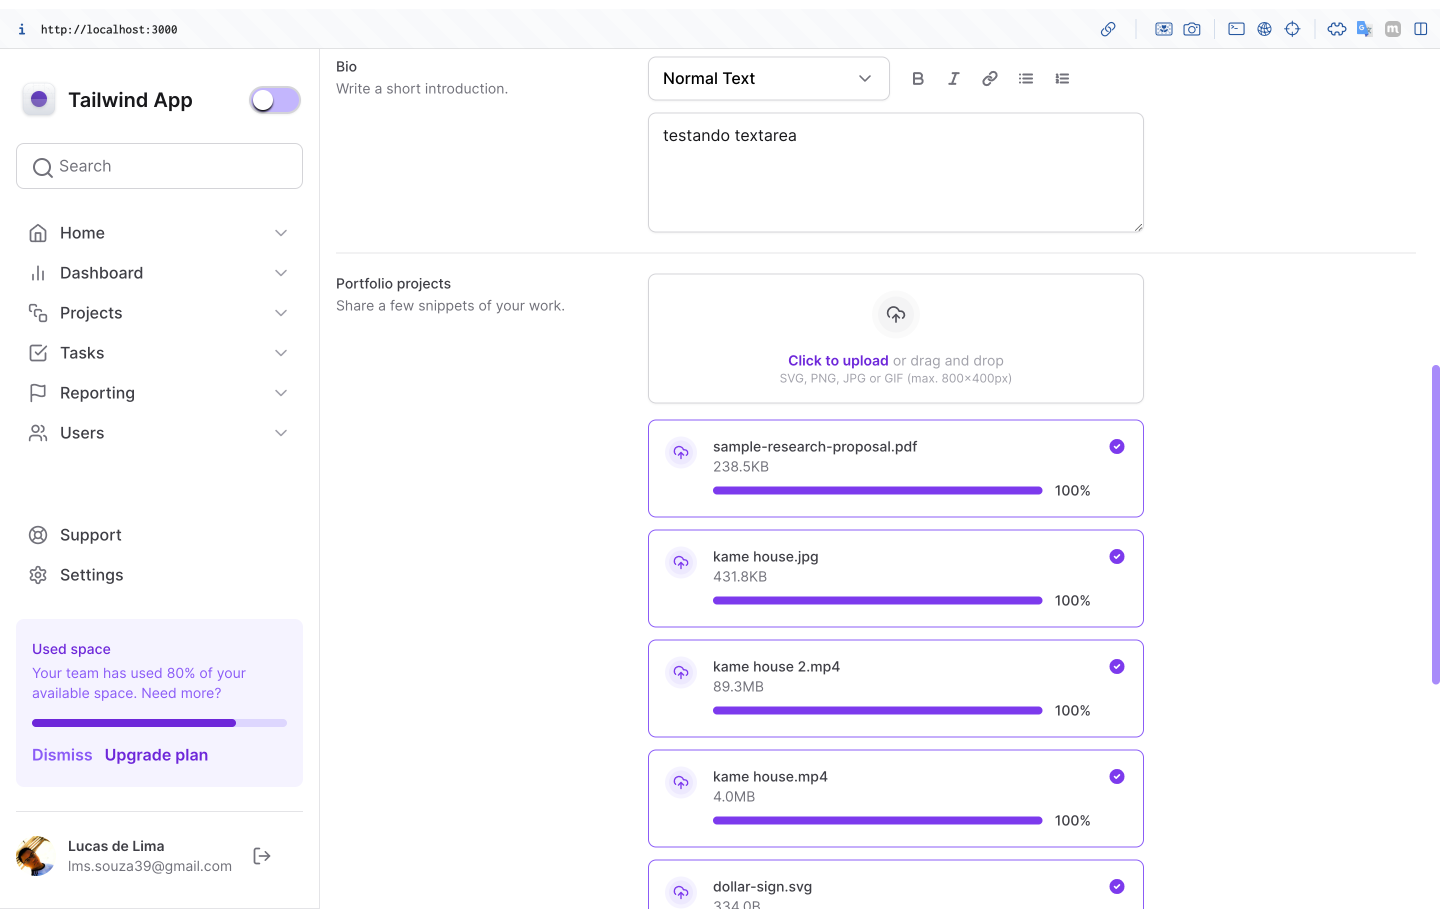Open the terminal console icon in browser toolbar
This screenshot has width=1440, height=909.
point(1236,29)
